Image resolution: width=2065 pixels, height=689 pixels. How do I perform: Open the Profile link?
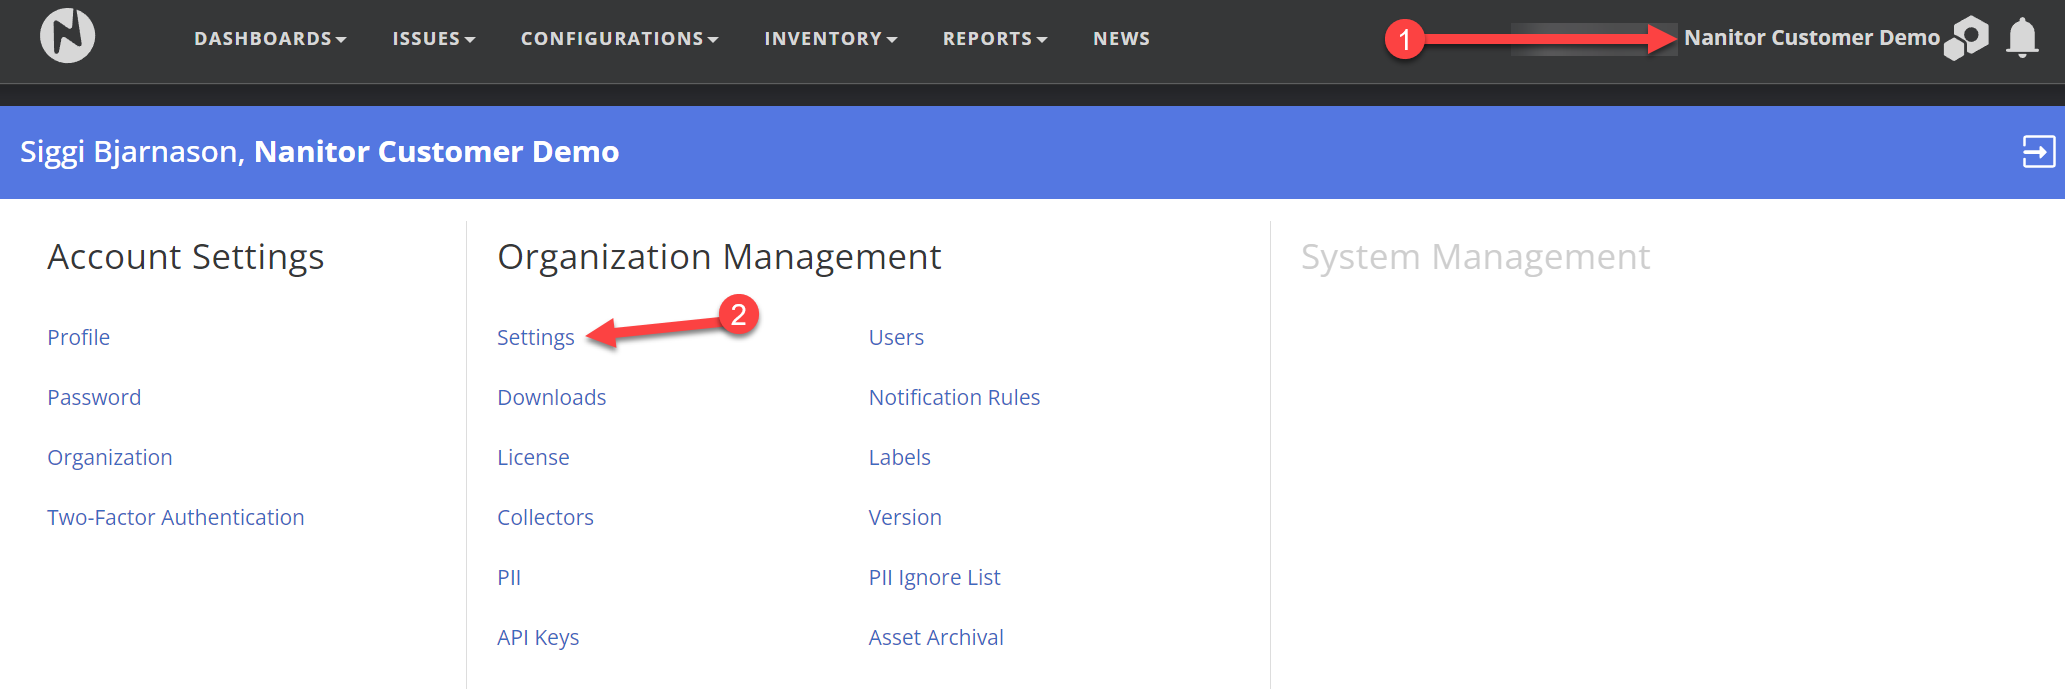(x=78, y=337)
